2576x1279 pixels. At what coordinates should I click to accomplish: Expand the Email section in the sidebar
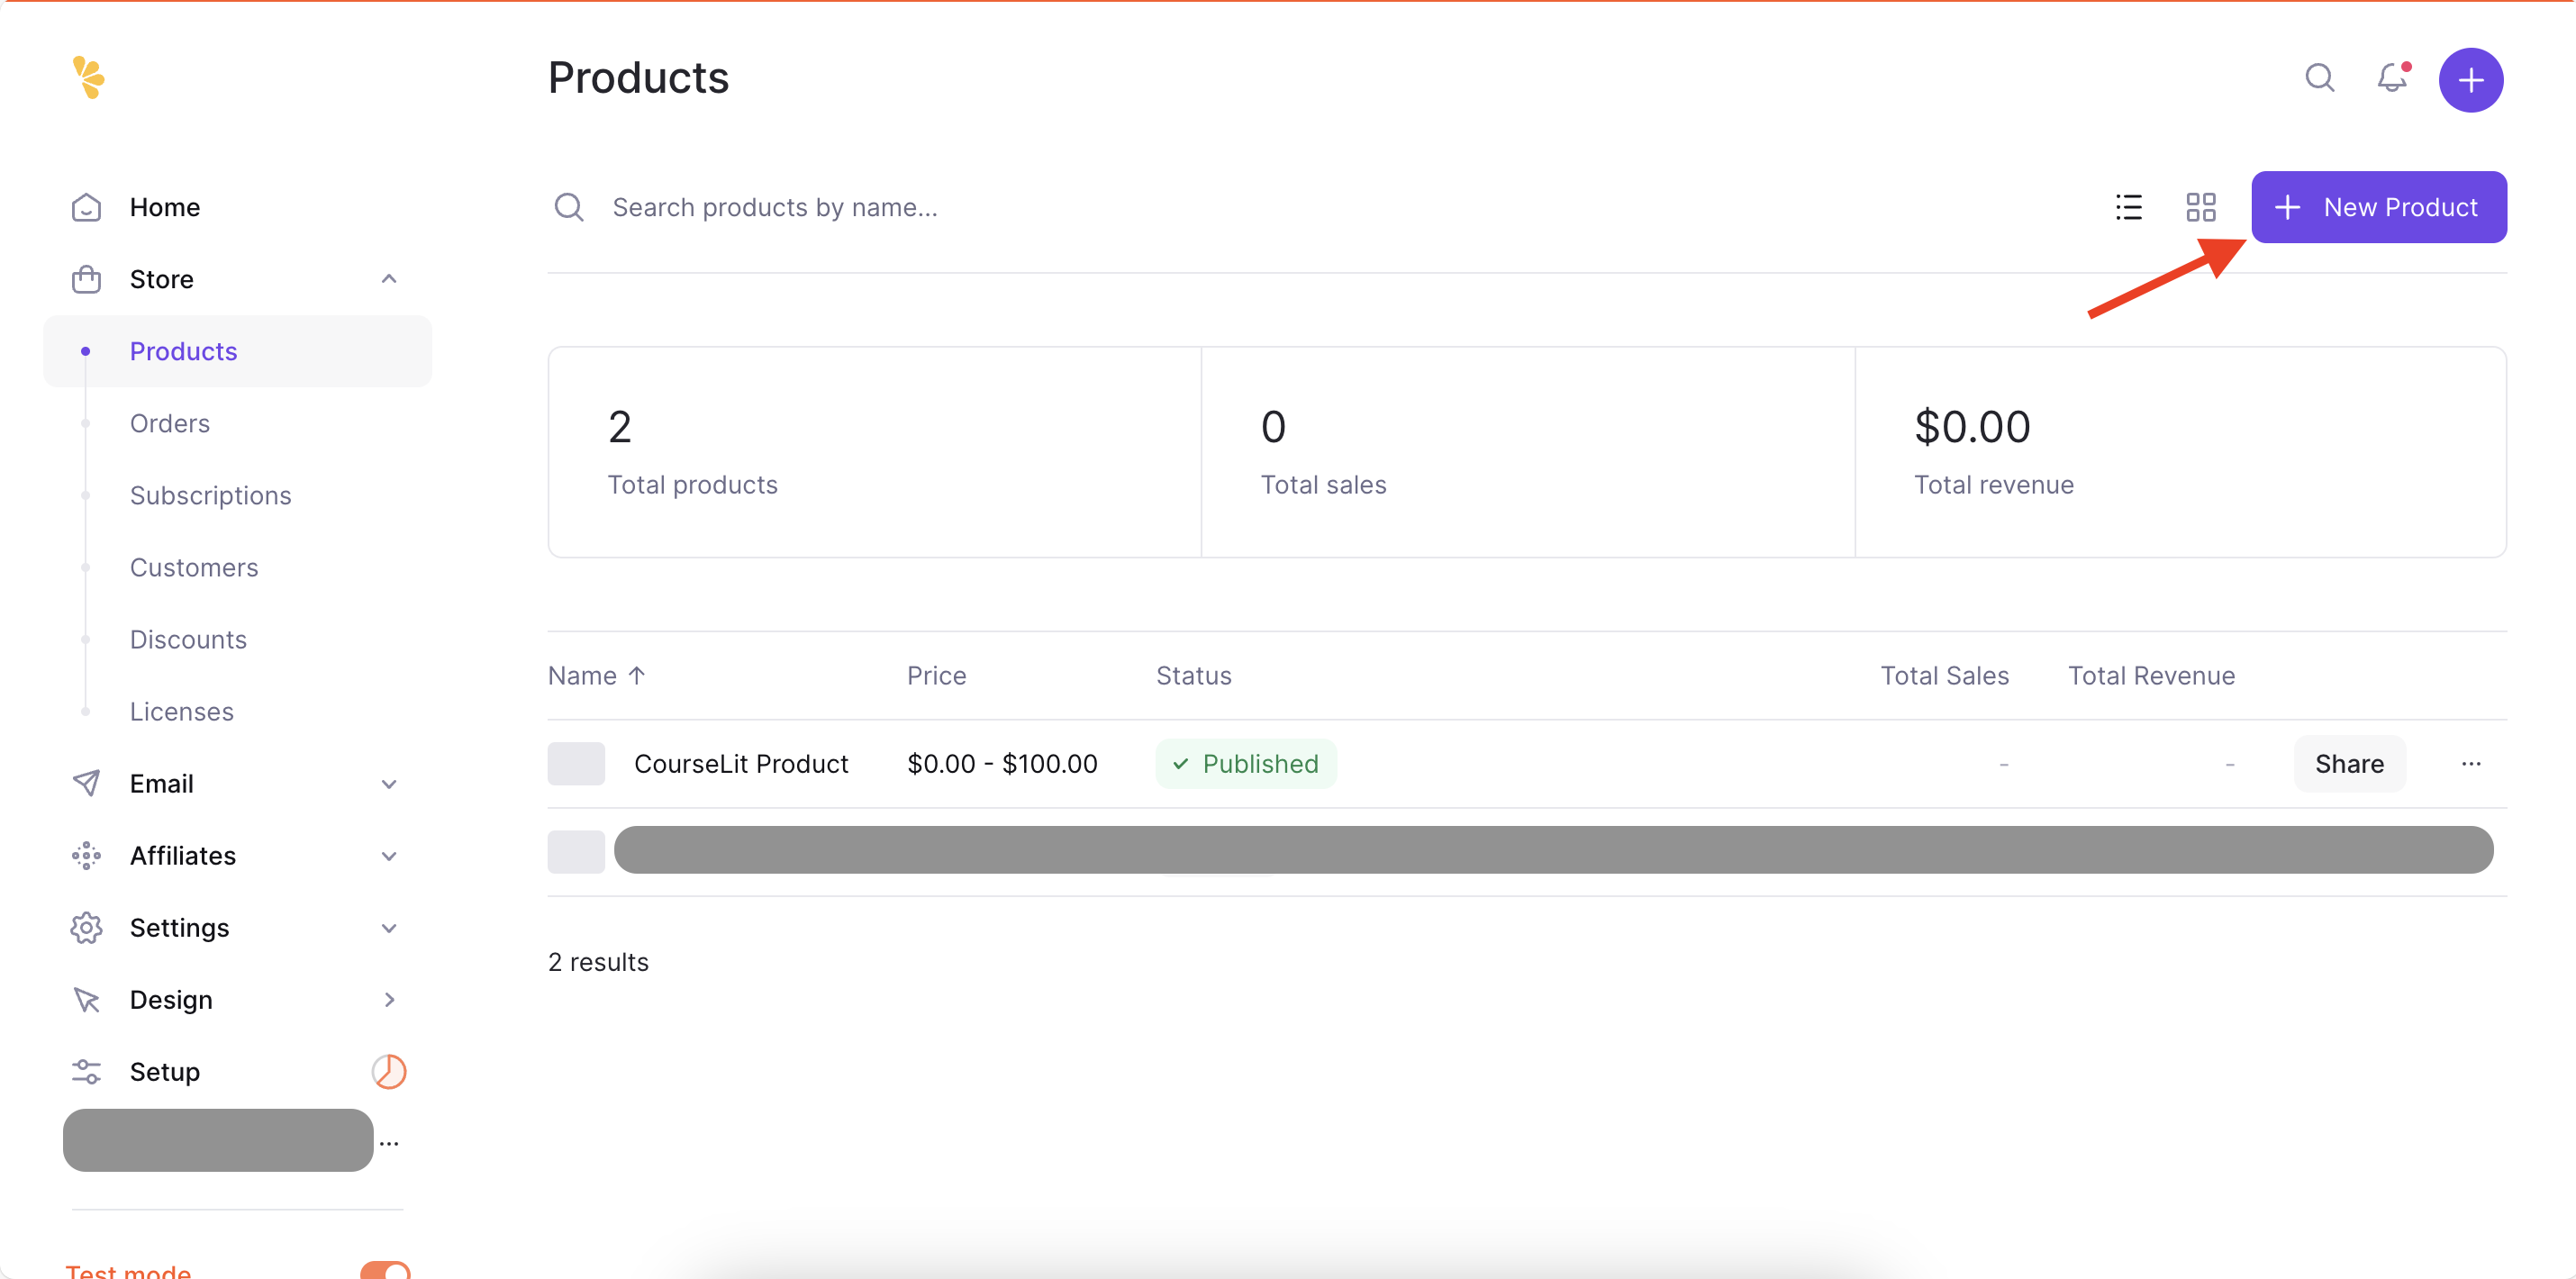pyautogui.click(x=389, y=783)
